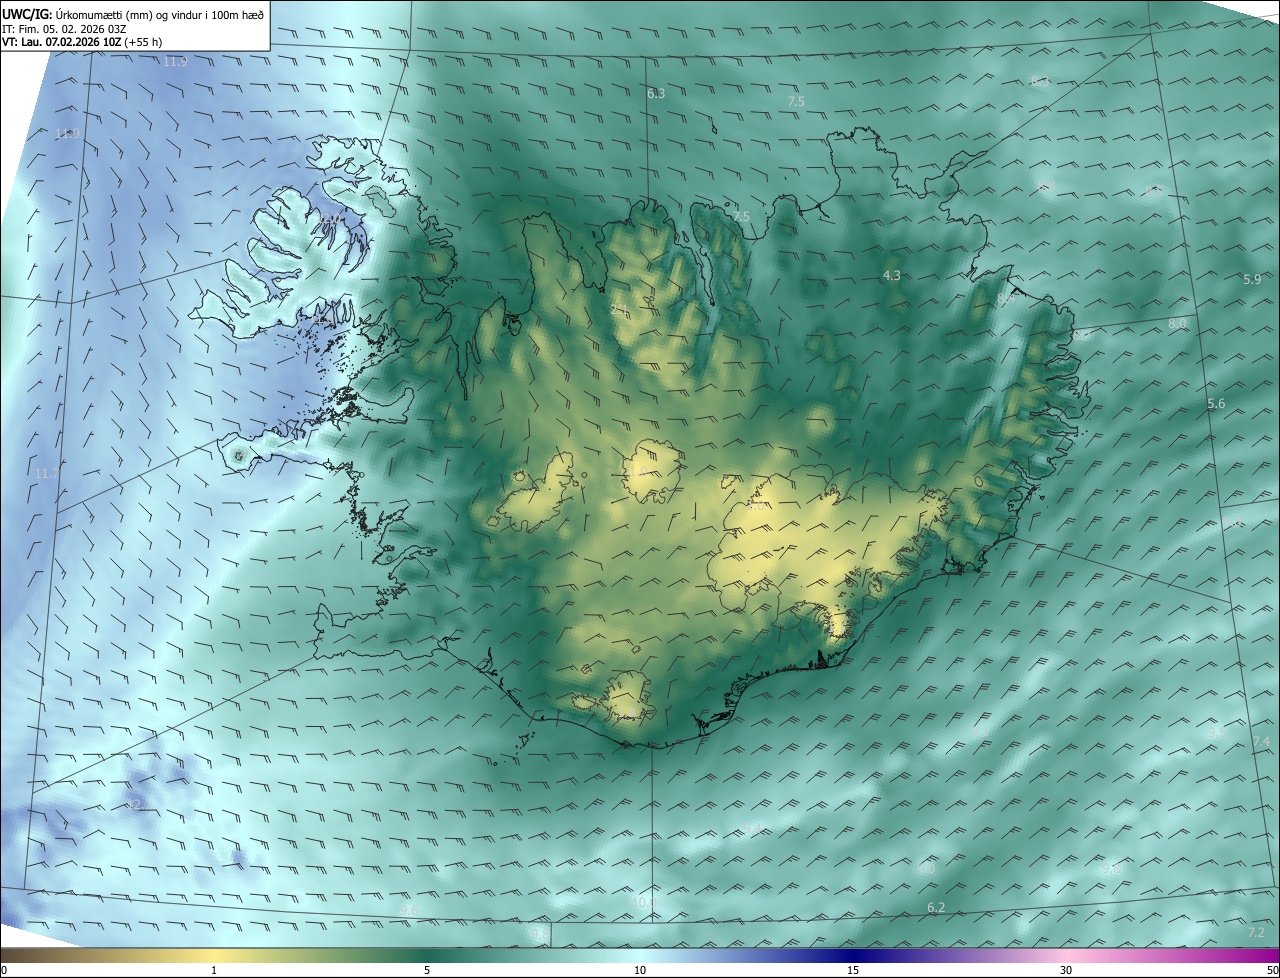Click the 0 tick on the color scale
This screenshot has width=1280, height=978.
pyautogui.click(x=4, y=971)
